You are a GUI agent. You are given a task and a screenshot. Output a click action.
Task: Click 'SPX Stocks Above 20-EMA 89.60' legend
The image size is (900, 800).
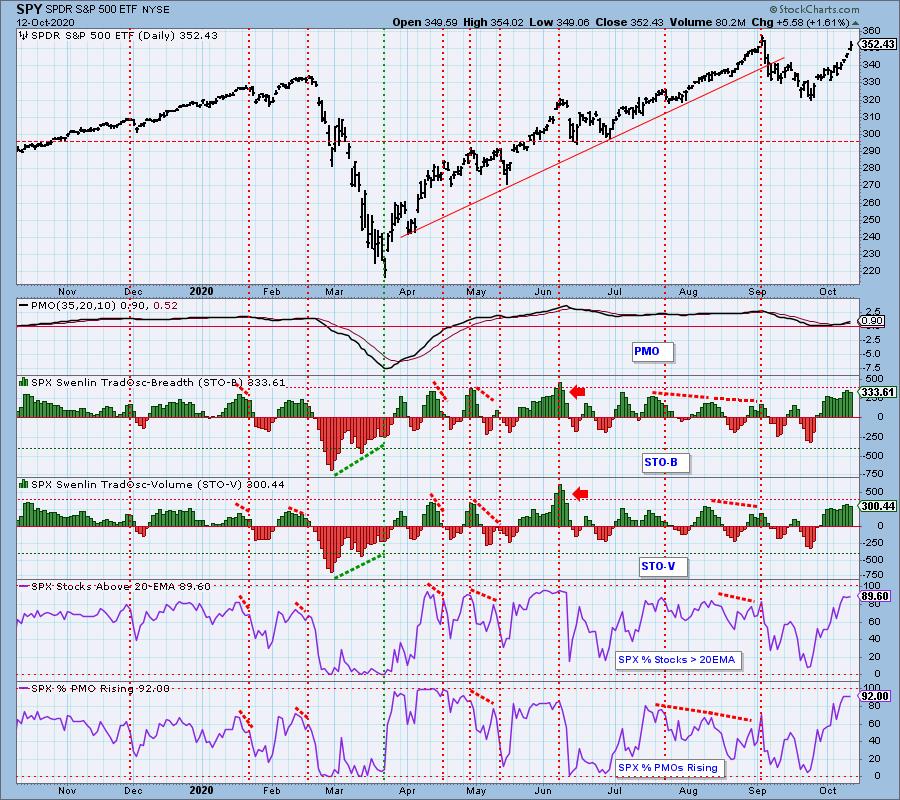click(x=121, y=587)
